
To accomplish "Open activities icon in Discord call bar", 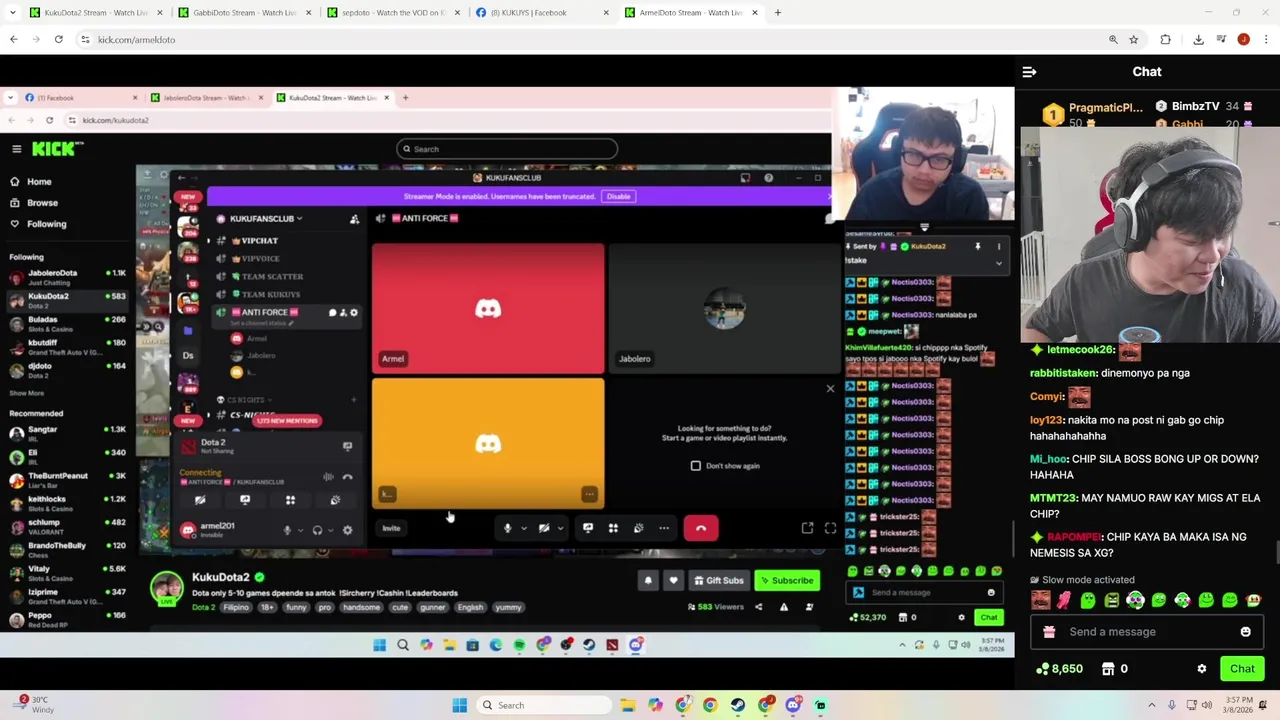I will [613, 528].
